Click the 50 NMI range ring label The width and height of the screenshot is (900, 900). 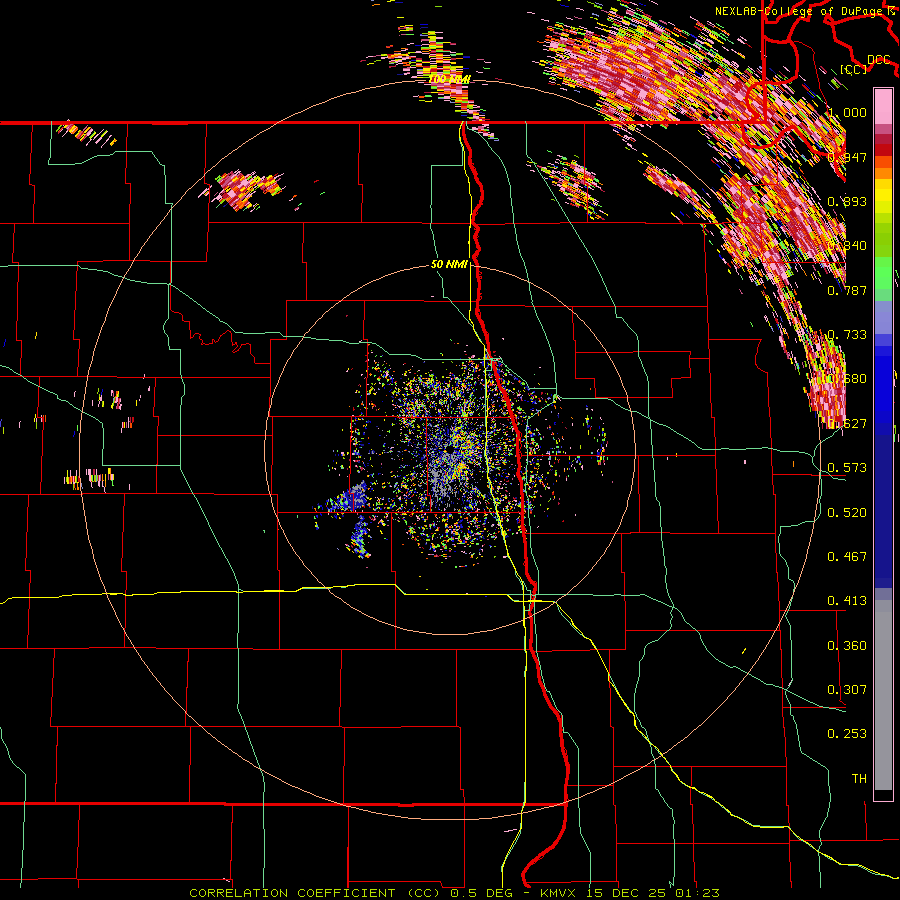(x=449, y=264)
